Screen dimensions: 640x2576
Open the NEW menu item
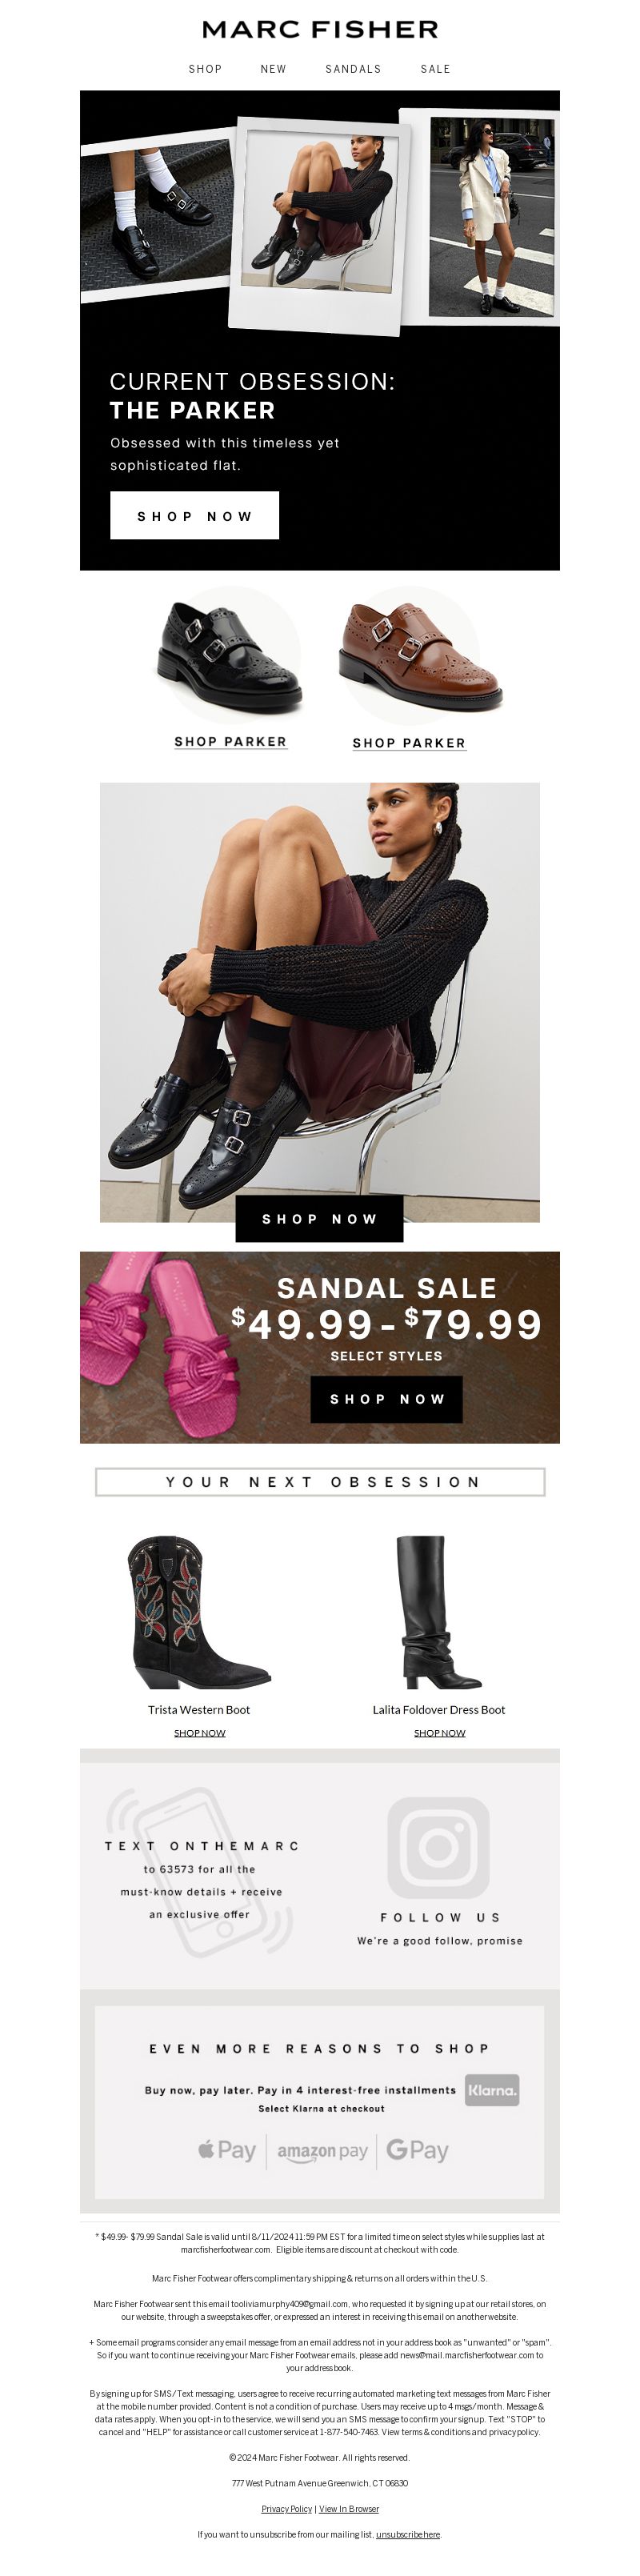pyautogui.click(x=273, y=69)
